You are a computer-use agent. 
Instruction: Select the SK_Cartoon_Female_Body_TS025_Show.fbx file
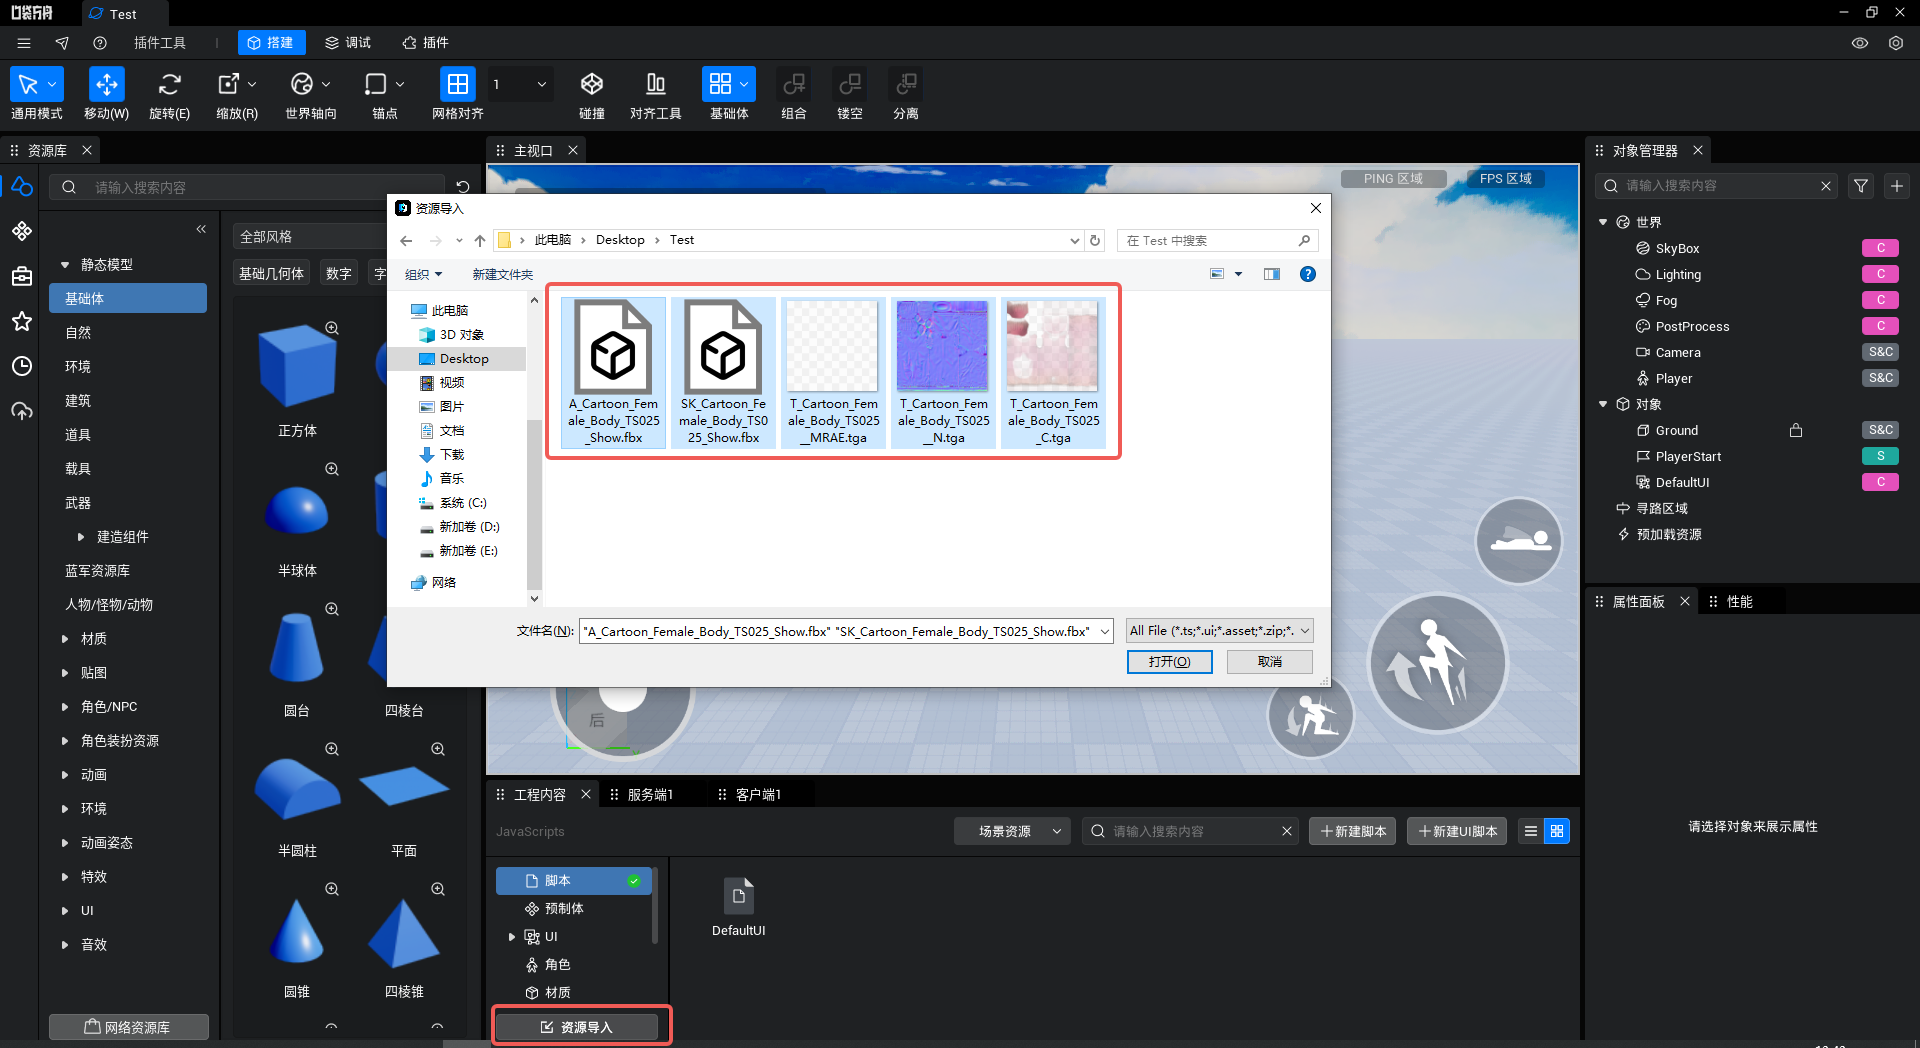tap(723, 373)
